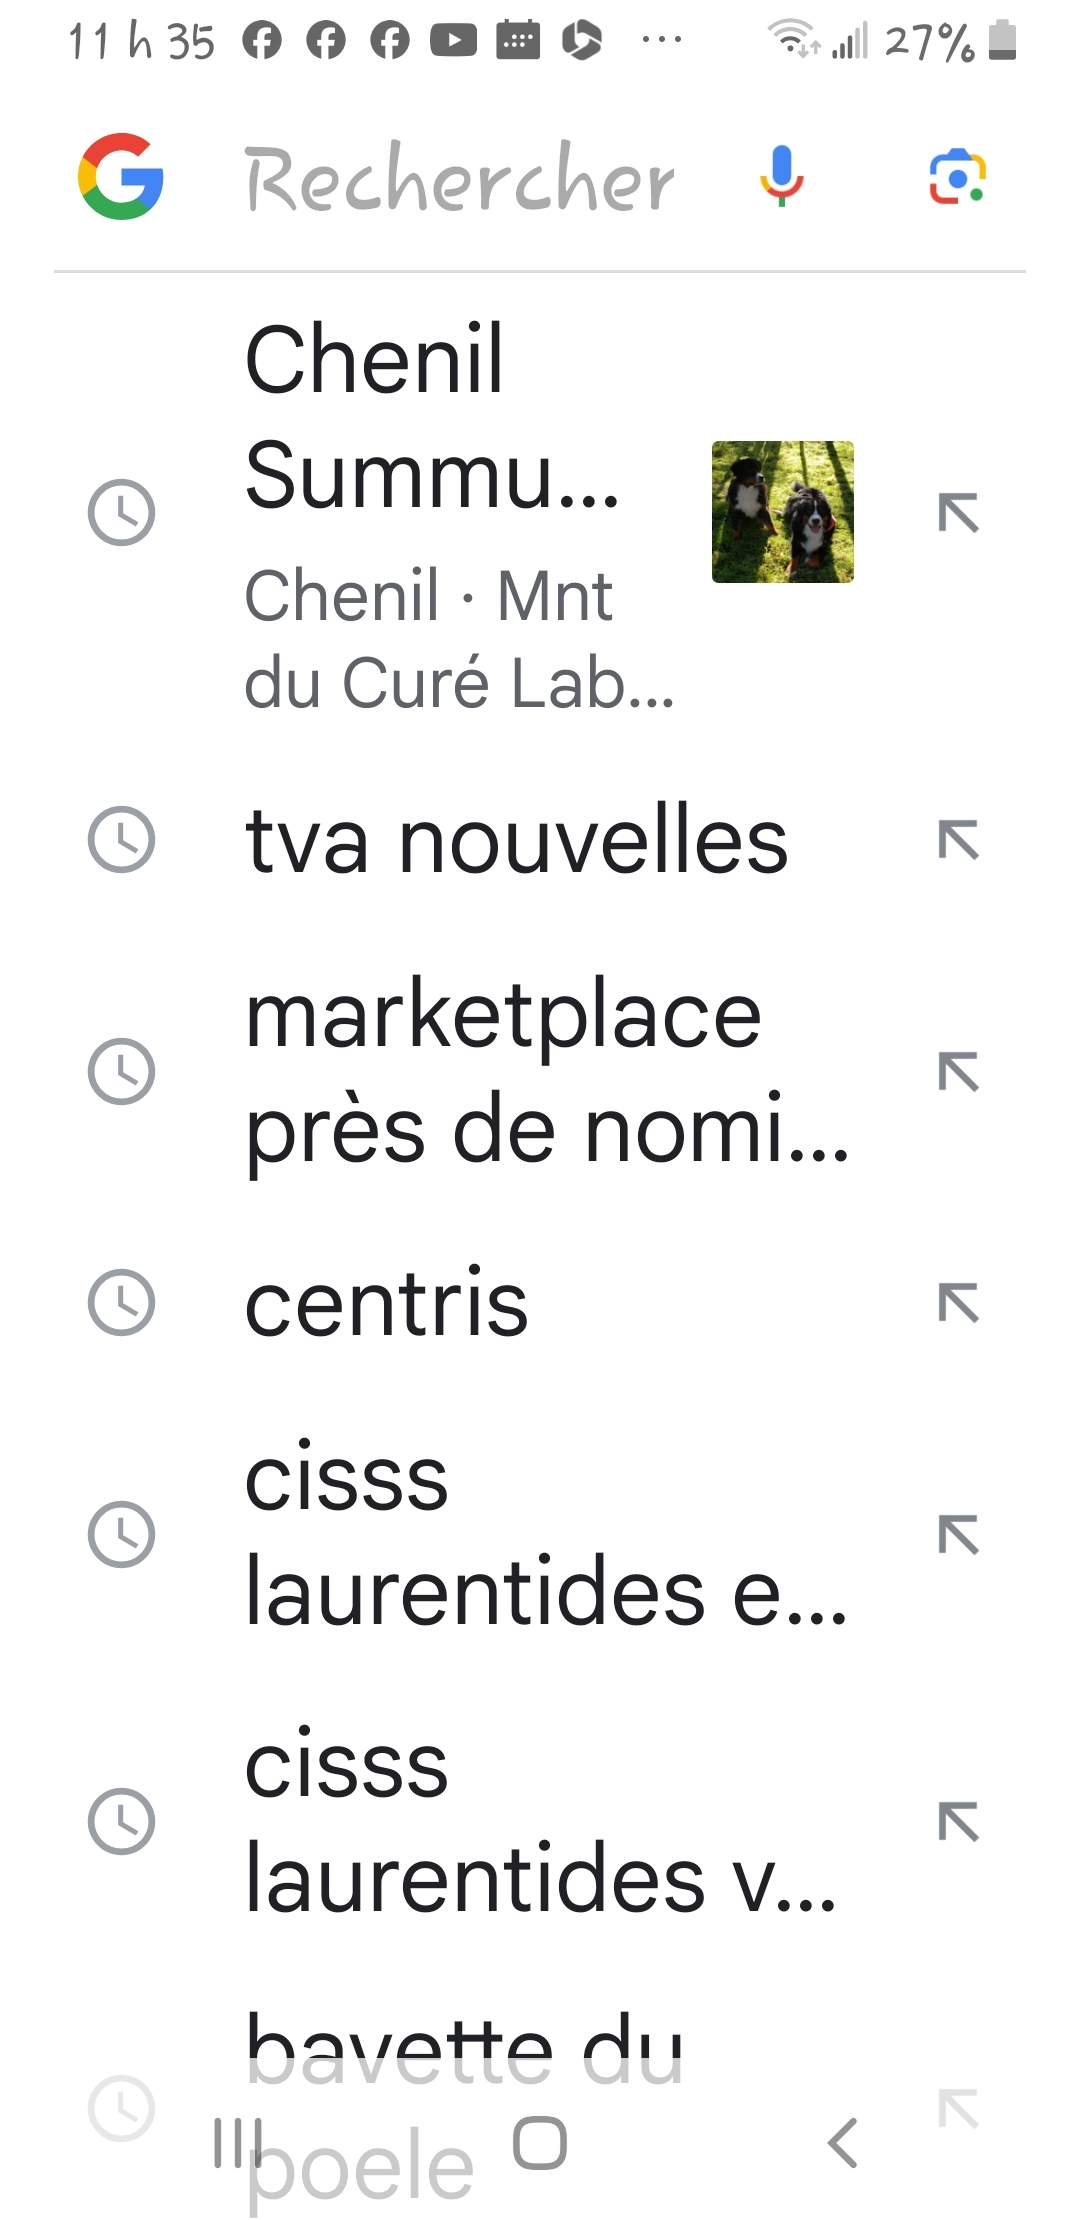Insert cisss laurentides v… via arrow
This screenshot has width=1080, height=2220.
tap(958, 1821)
